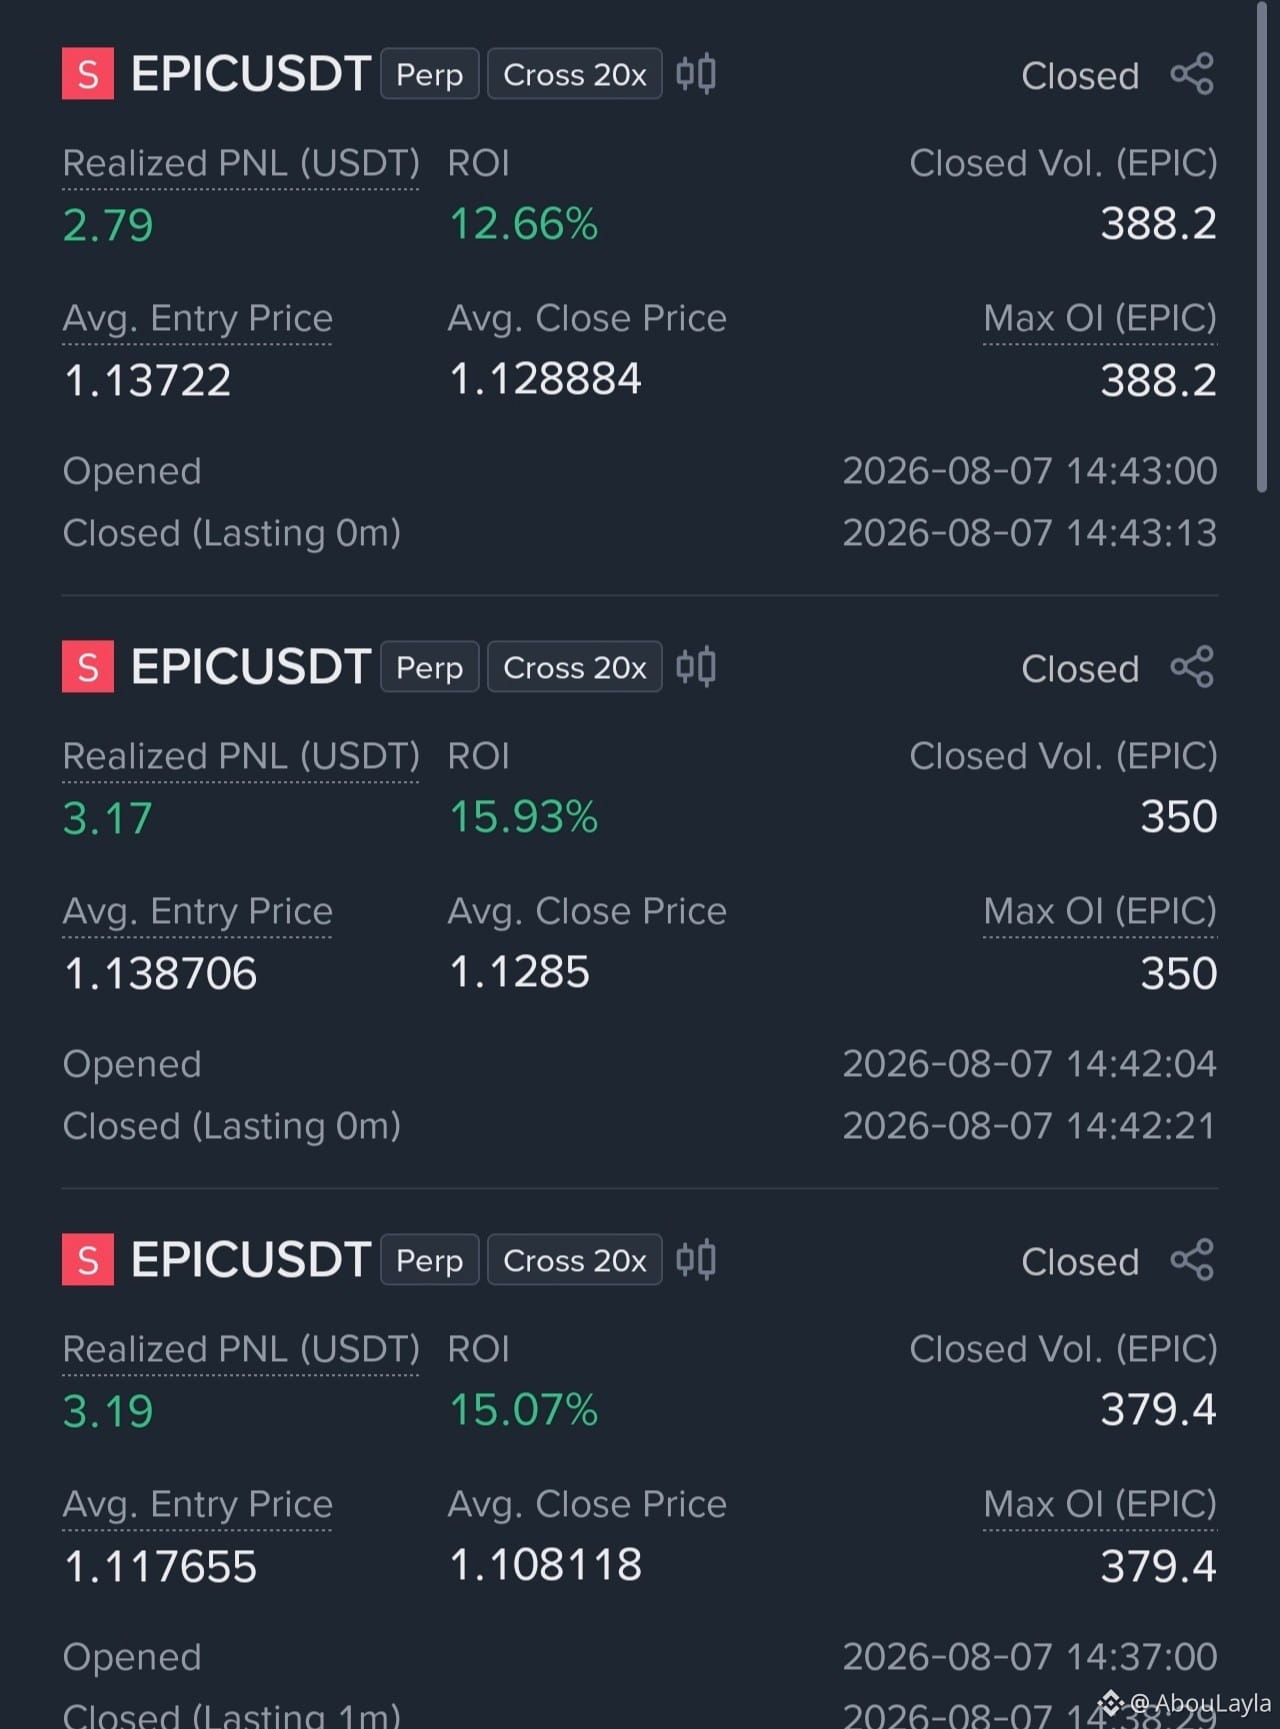Image resolution: width=1280 pixels, height=1729 pixels.
Task: Click Cross 20x tag on first trade
Action: [x=575, y=74]
